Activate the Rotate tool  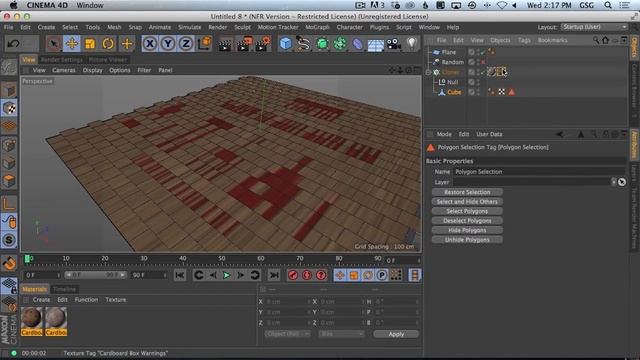point(108,44)
